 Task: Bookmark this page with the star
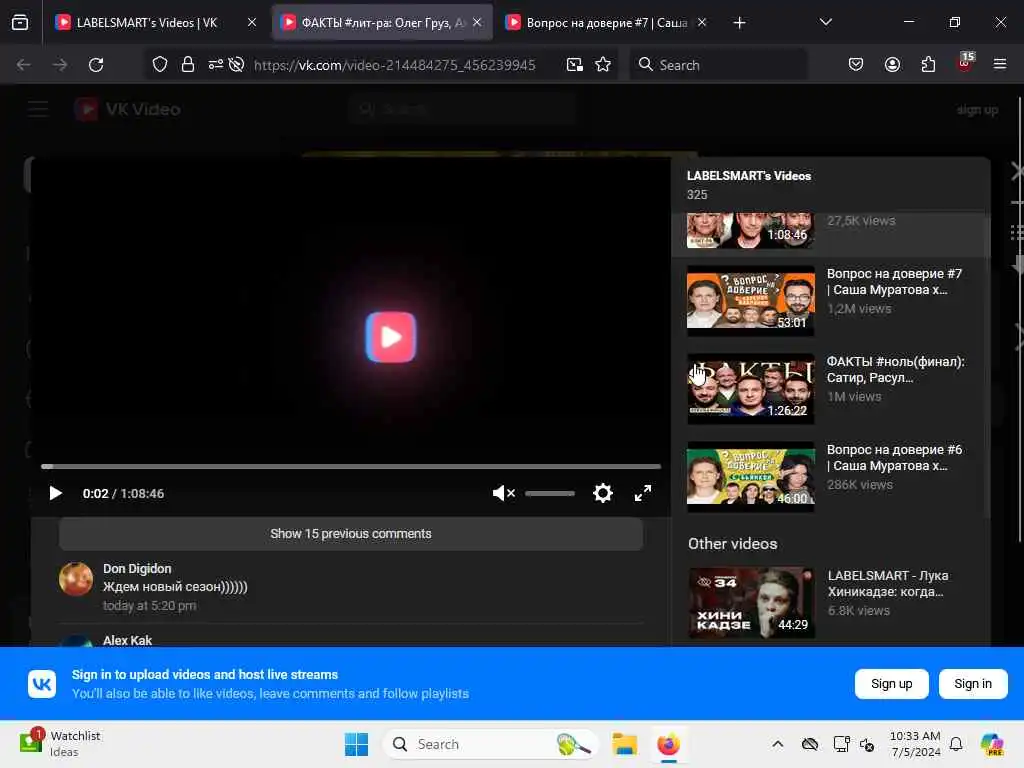[x=603, y=65]
